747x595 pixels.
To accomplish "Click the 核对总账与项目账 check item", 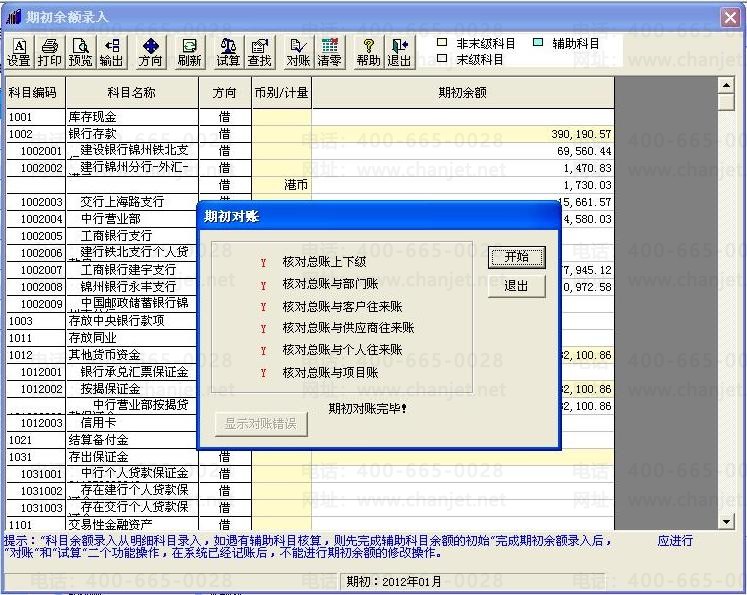I will pos(330,373).
